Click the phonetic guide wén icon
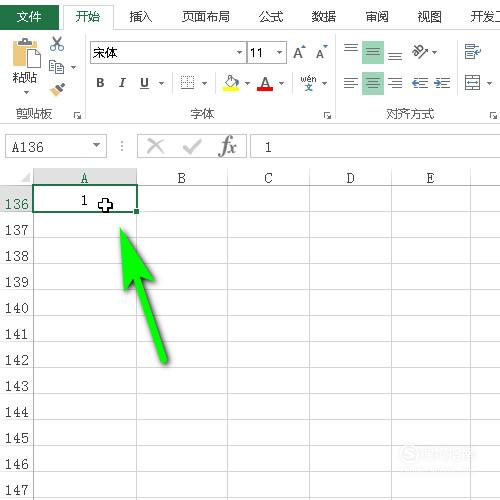The height and width of the screenshot is (500, 500). point(308,83)
